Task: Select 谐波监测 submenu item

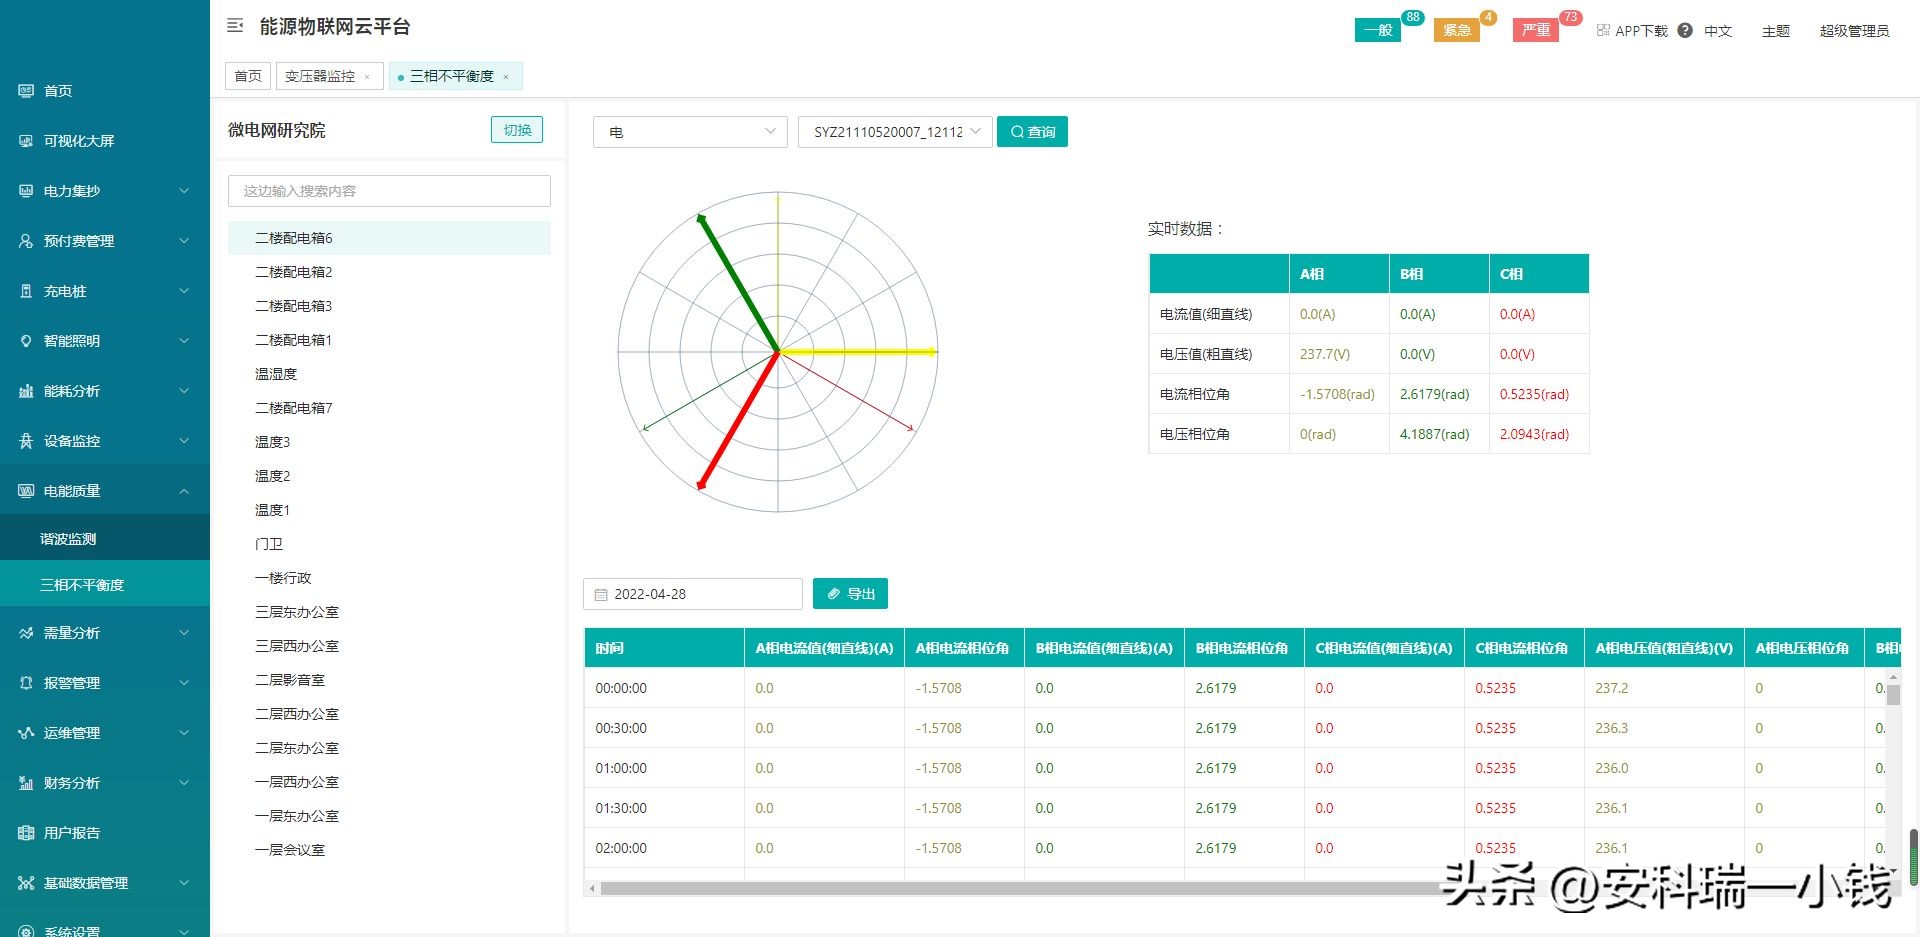Action: [68, 539]
